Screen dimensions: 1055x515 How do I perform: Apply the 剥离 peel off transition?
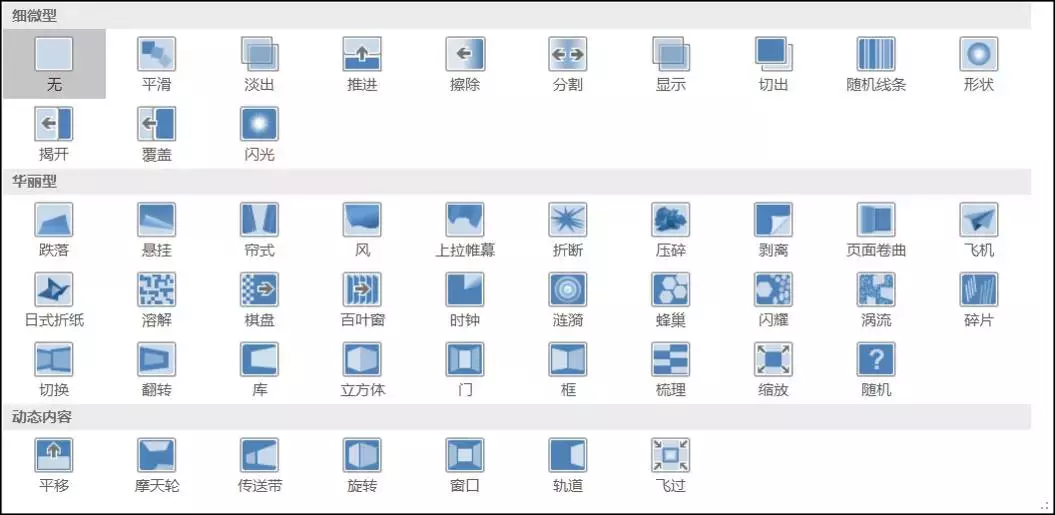click(x=773, y=230)
